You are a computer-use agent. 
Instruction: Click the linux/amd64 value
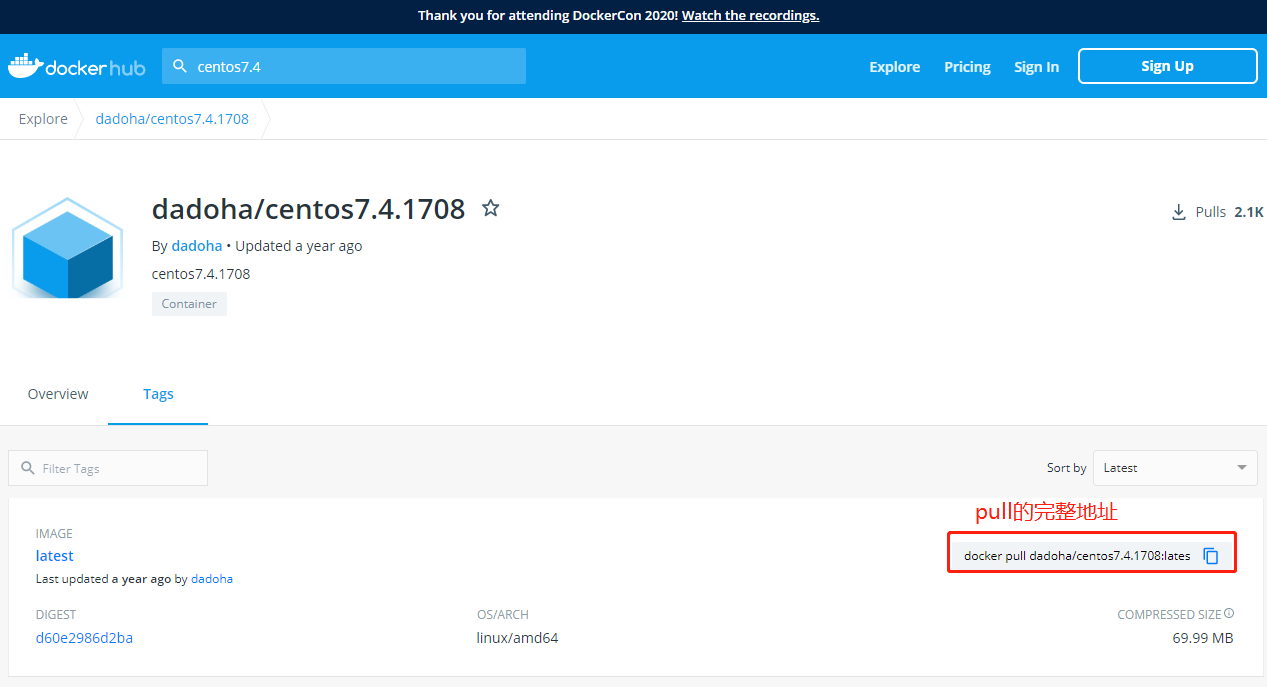pos(517,638)
